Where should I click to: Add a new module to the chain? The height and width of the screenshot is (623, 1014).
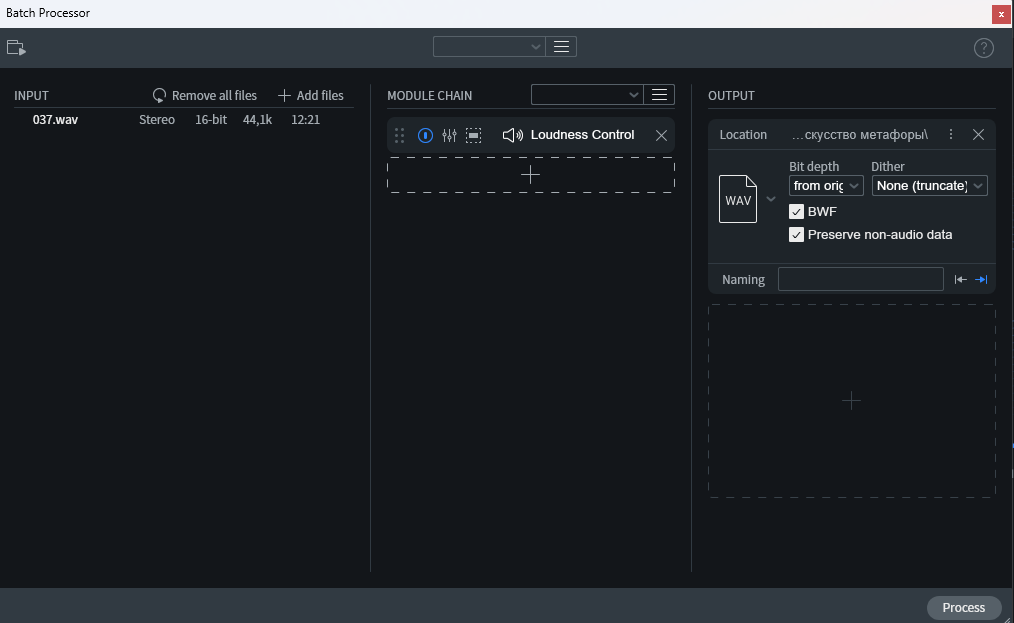click(x=530, y=175)
